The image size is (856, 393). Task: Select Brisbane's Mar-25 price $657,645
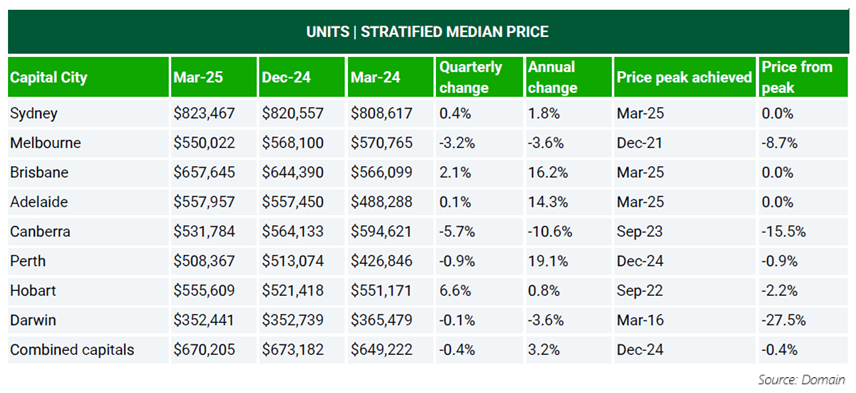[x=205, y=172]
